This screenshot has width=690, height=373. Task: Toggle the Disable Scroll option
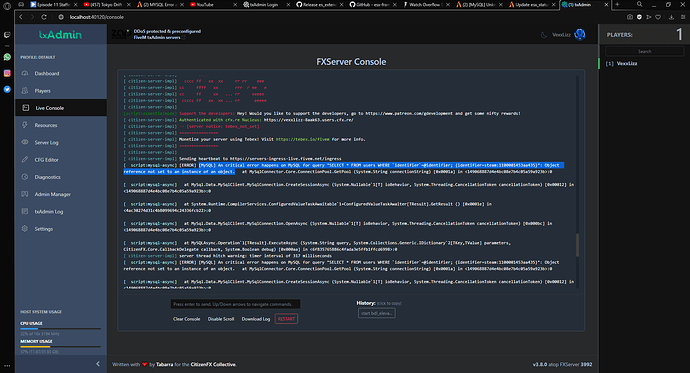pyautogui.click(x=221, y=319)
